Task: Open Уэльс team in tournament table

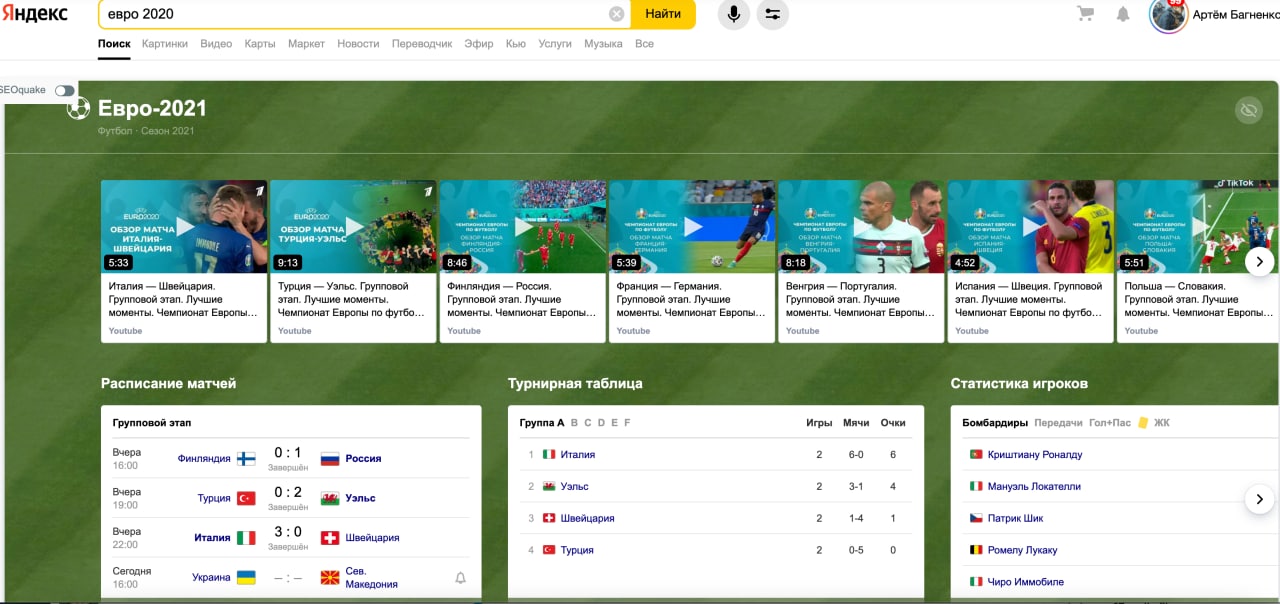Action: tap(575, 487)
